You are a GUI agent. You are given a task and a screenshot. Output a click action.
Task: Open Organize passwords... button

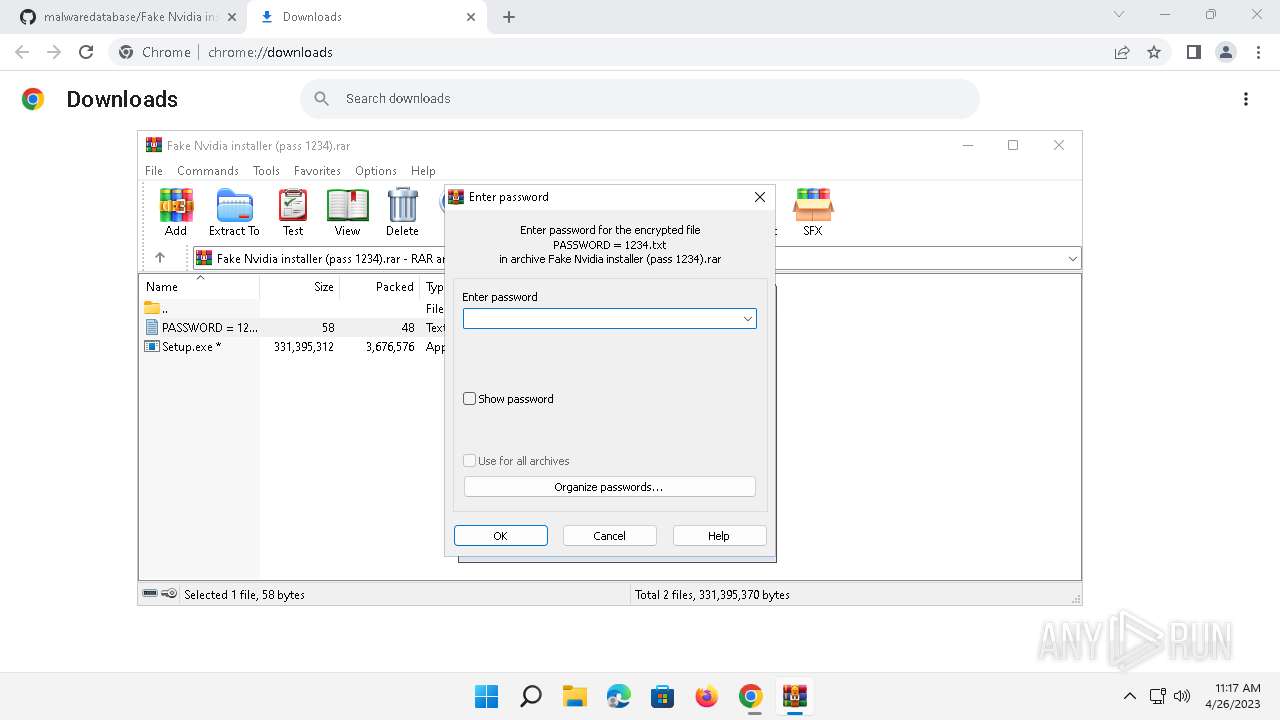(609, 487)
